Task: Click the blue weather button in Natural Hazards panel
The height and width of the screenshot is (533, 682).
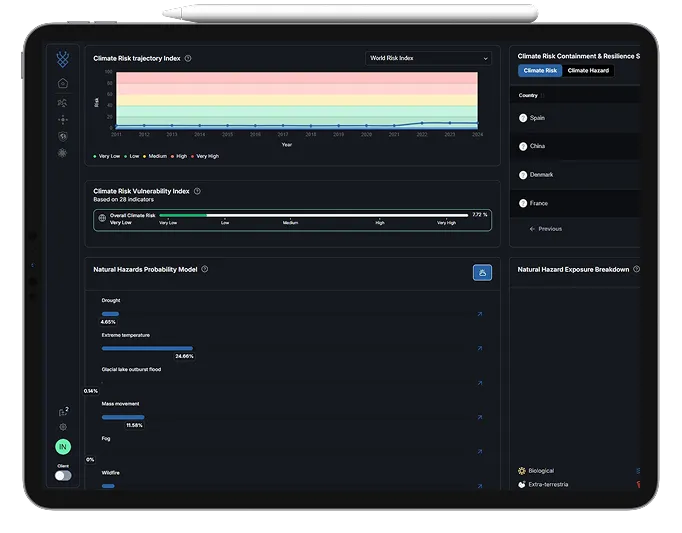Action: pyautogui.click(x=482, y=273)
